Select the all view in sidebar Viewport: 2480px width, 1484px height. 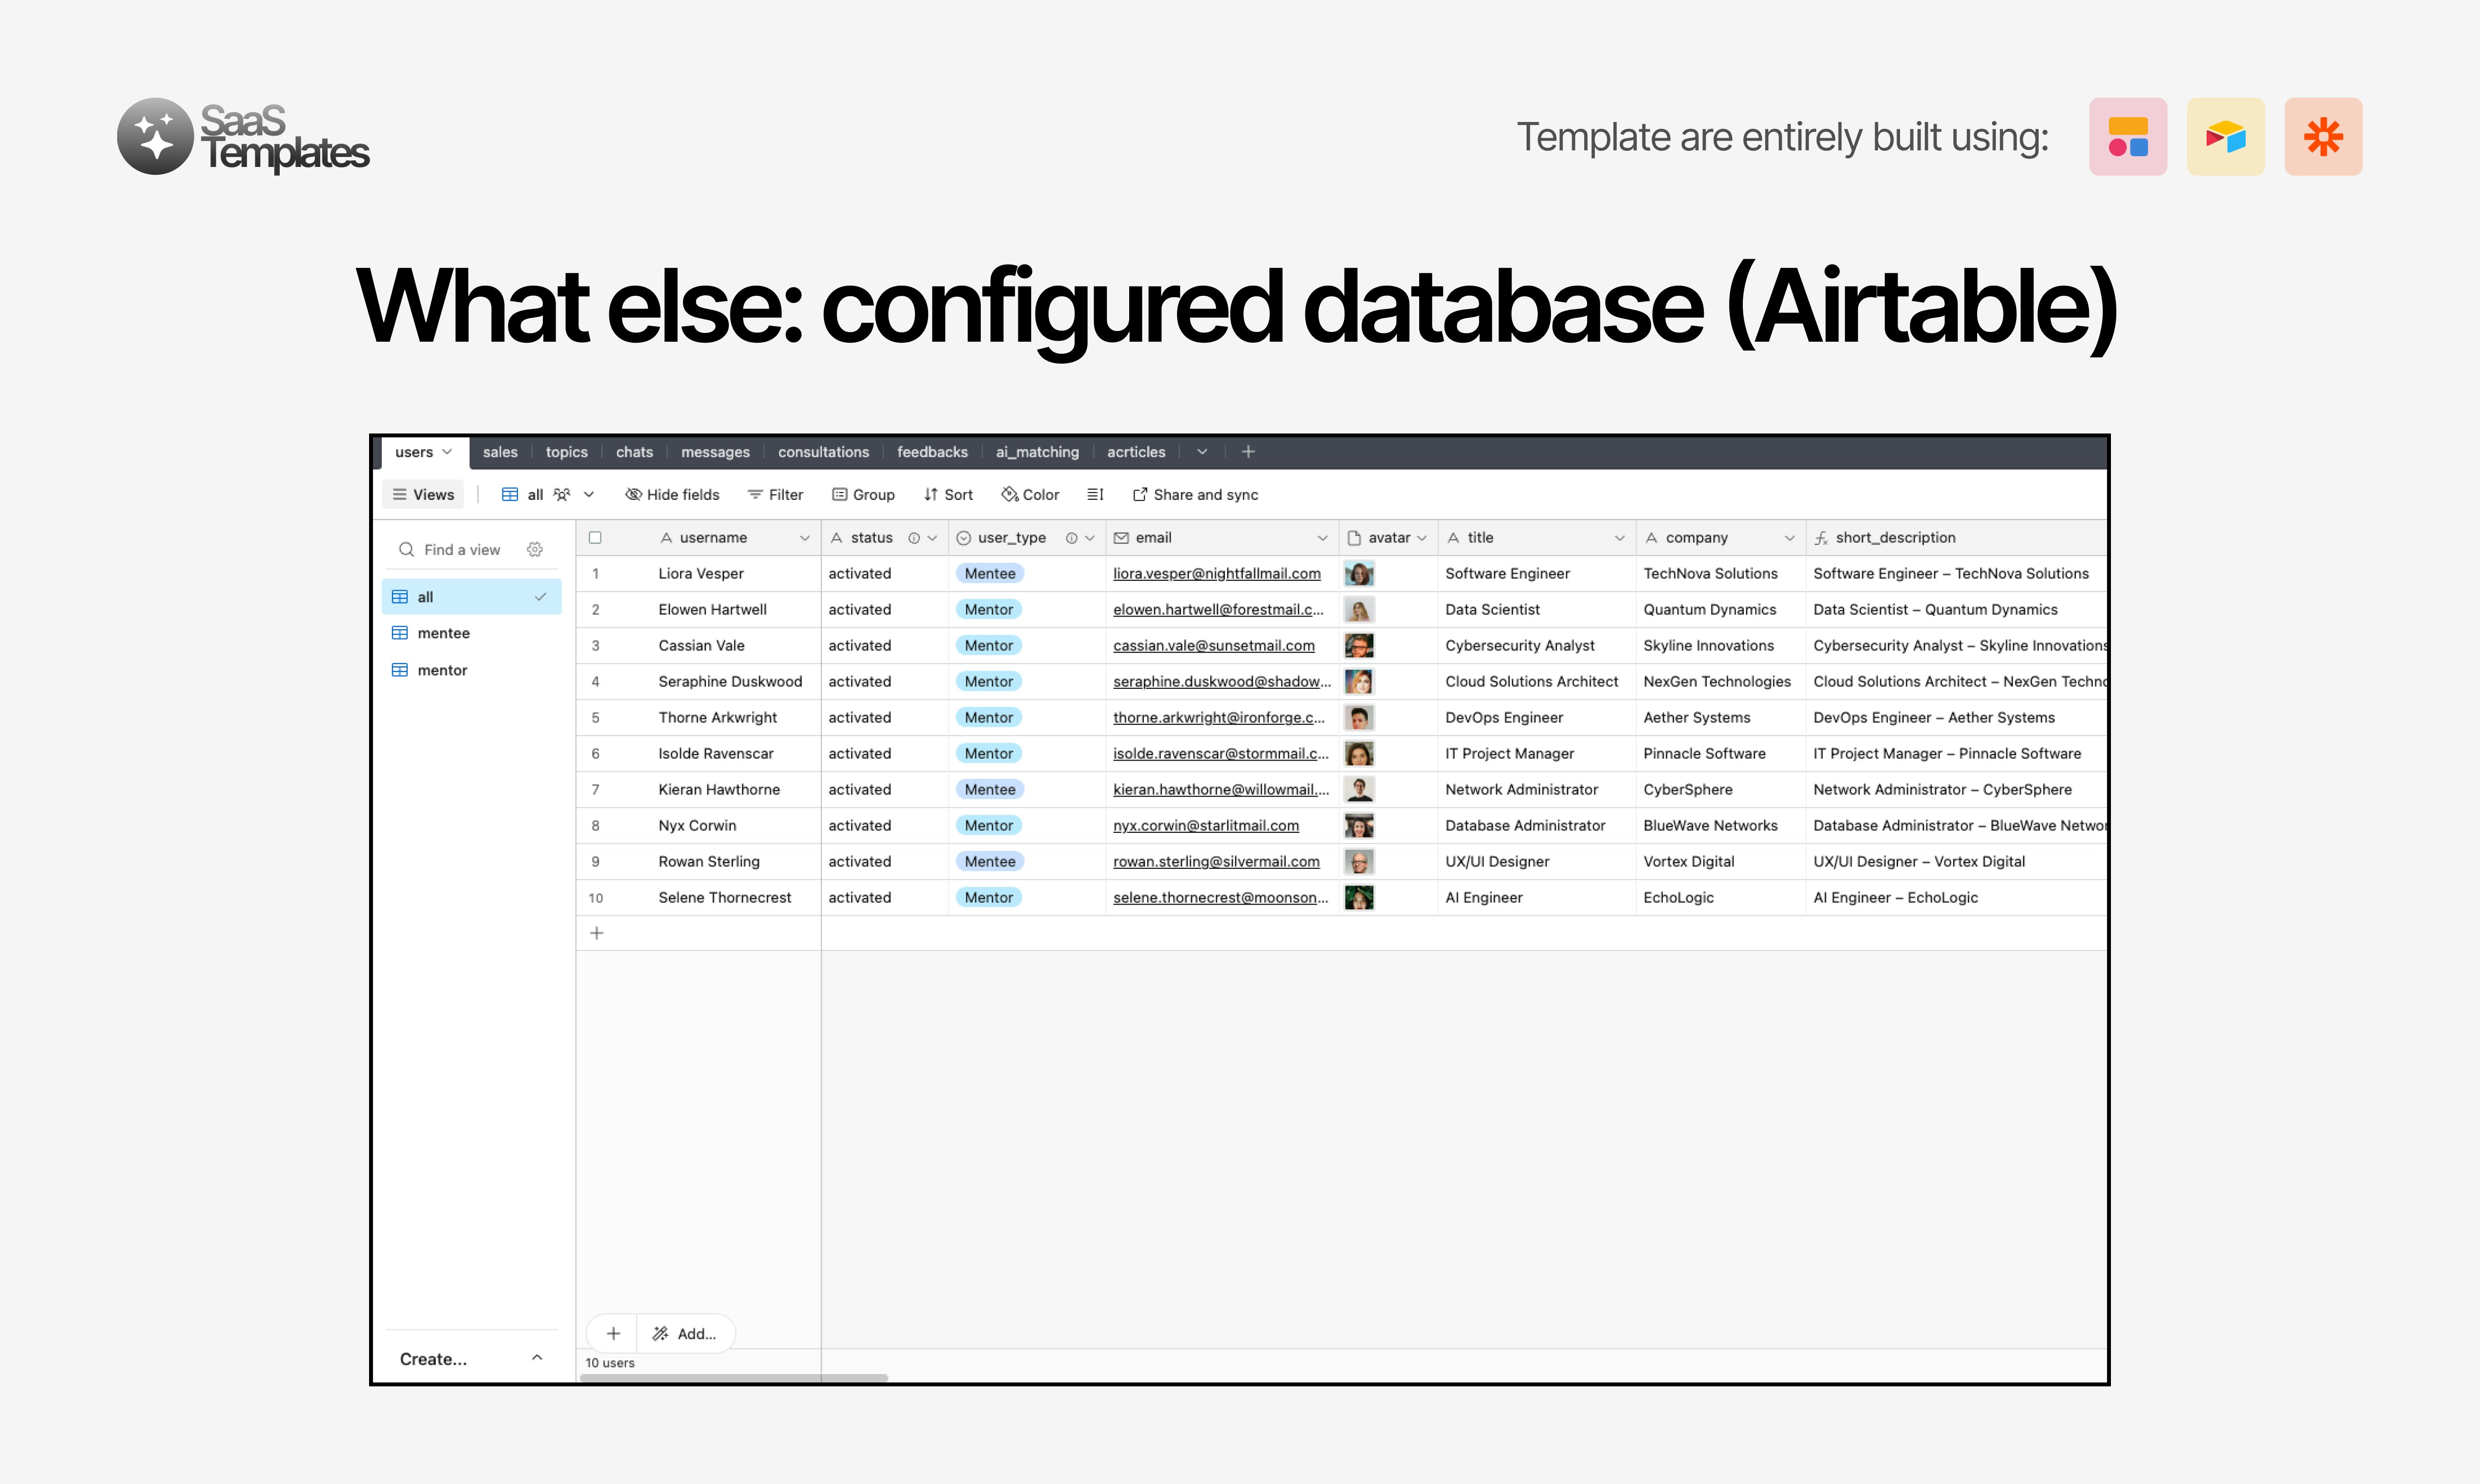(471, 597)
